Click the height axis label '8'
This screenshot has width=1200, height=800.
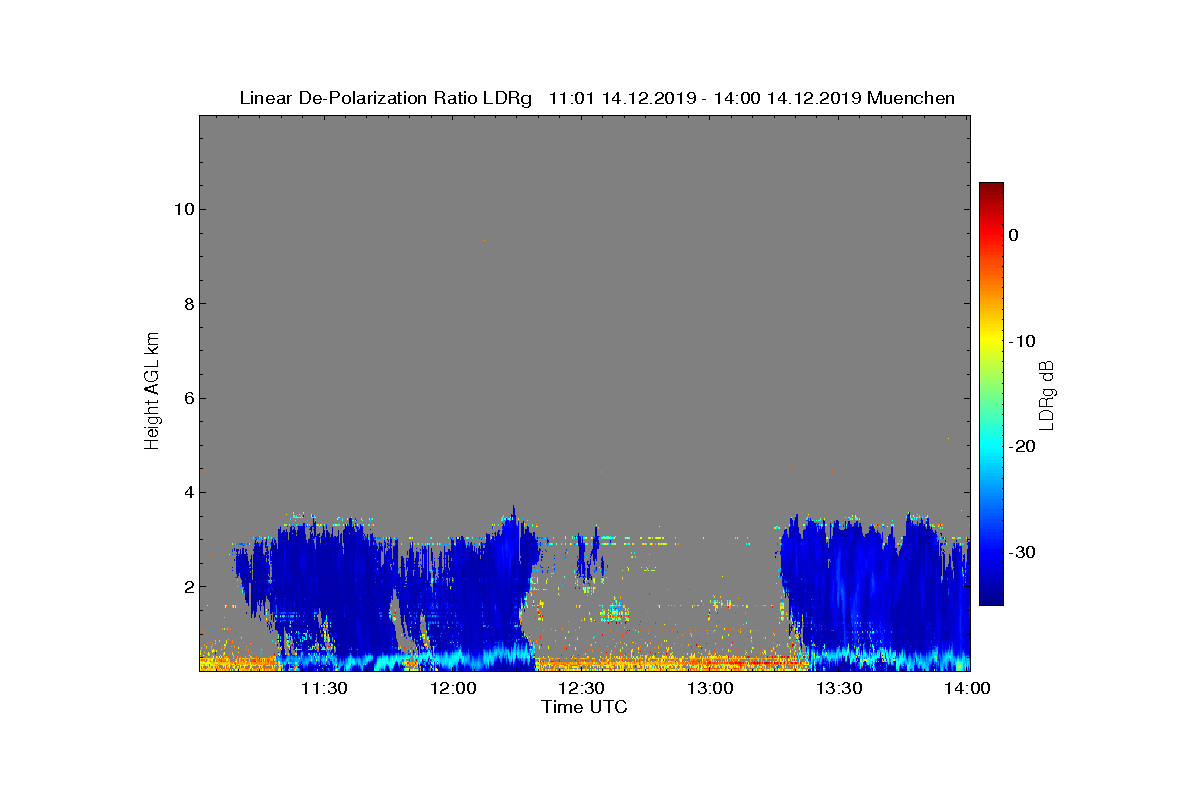pos(187,304)
